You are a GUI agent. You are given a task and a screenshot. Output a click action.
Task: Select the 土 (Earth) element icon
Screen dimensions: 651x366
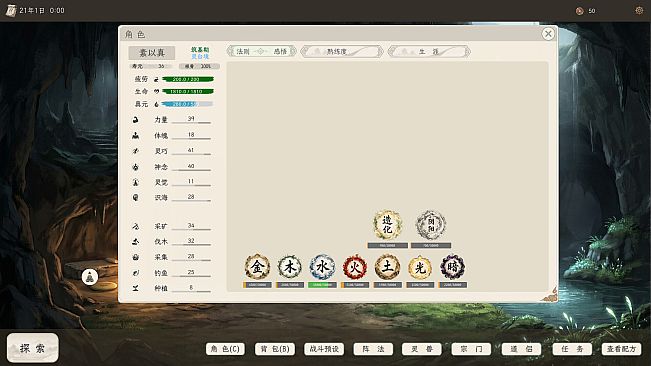click(x=387, y=267)
